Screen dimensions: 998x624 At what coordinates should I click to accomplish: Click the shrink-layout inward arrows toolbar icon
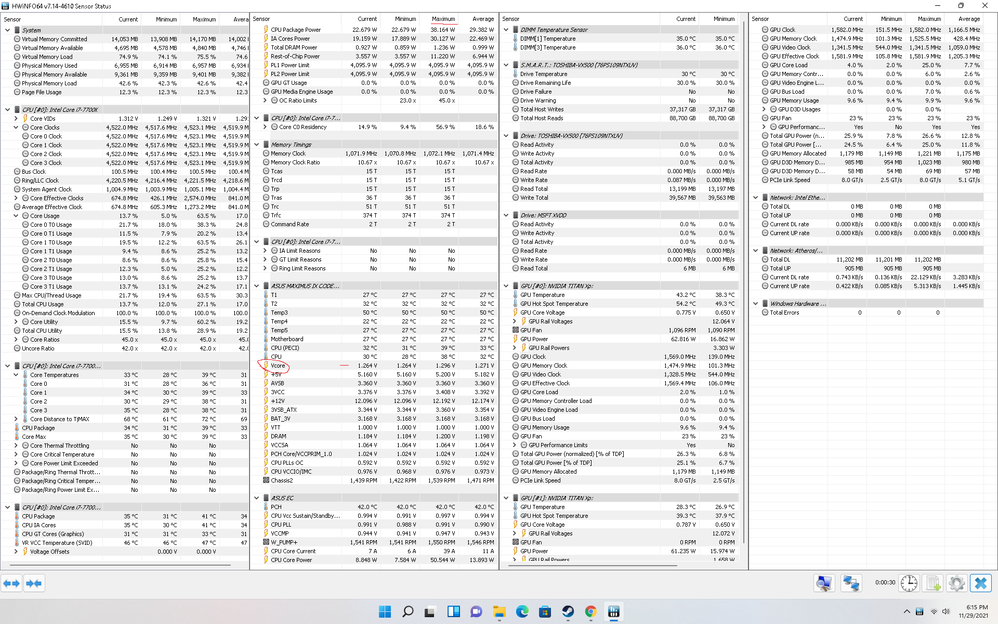(34, 583)
